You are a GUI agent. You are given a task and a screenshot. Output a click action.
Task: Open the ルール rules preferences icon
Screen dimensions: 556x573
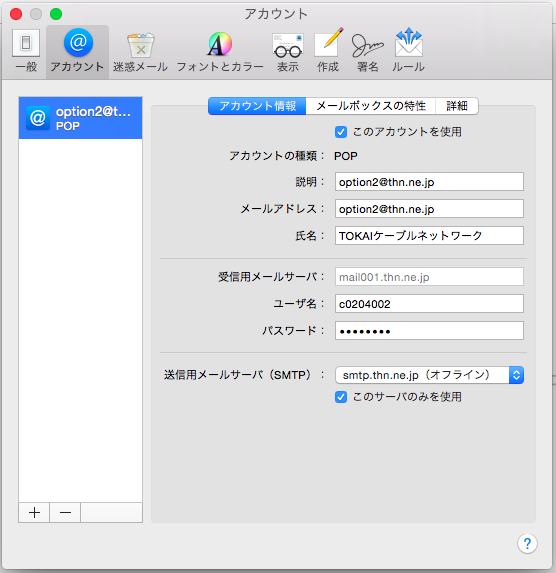tap(408, 51)
